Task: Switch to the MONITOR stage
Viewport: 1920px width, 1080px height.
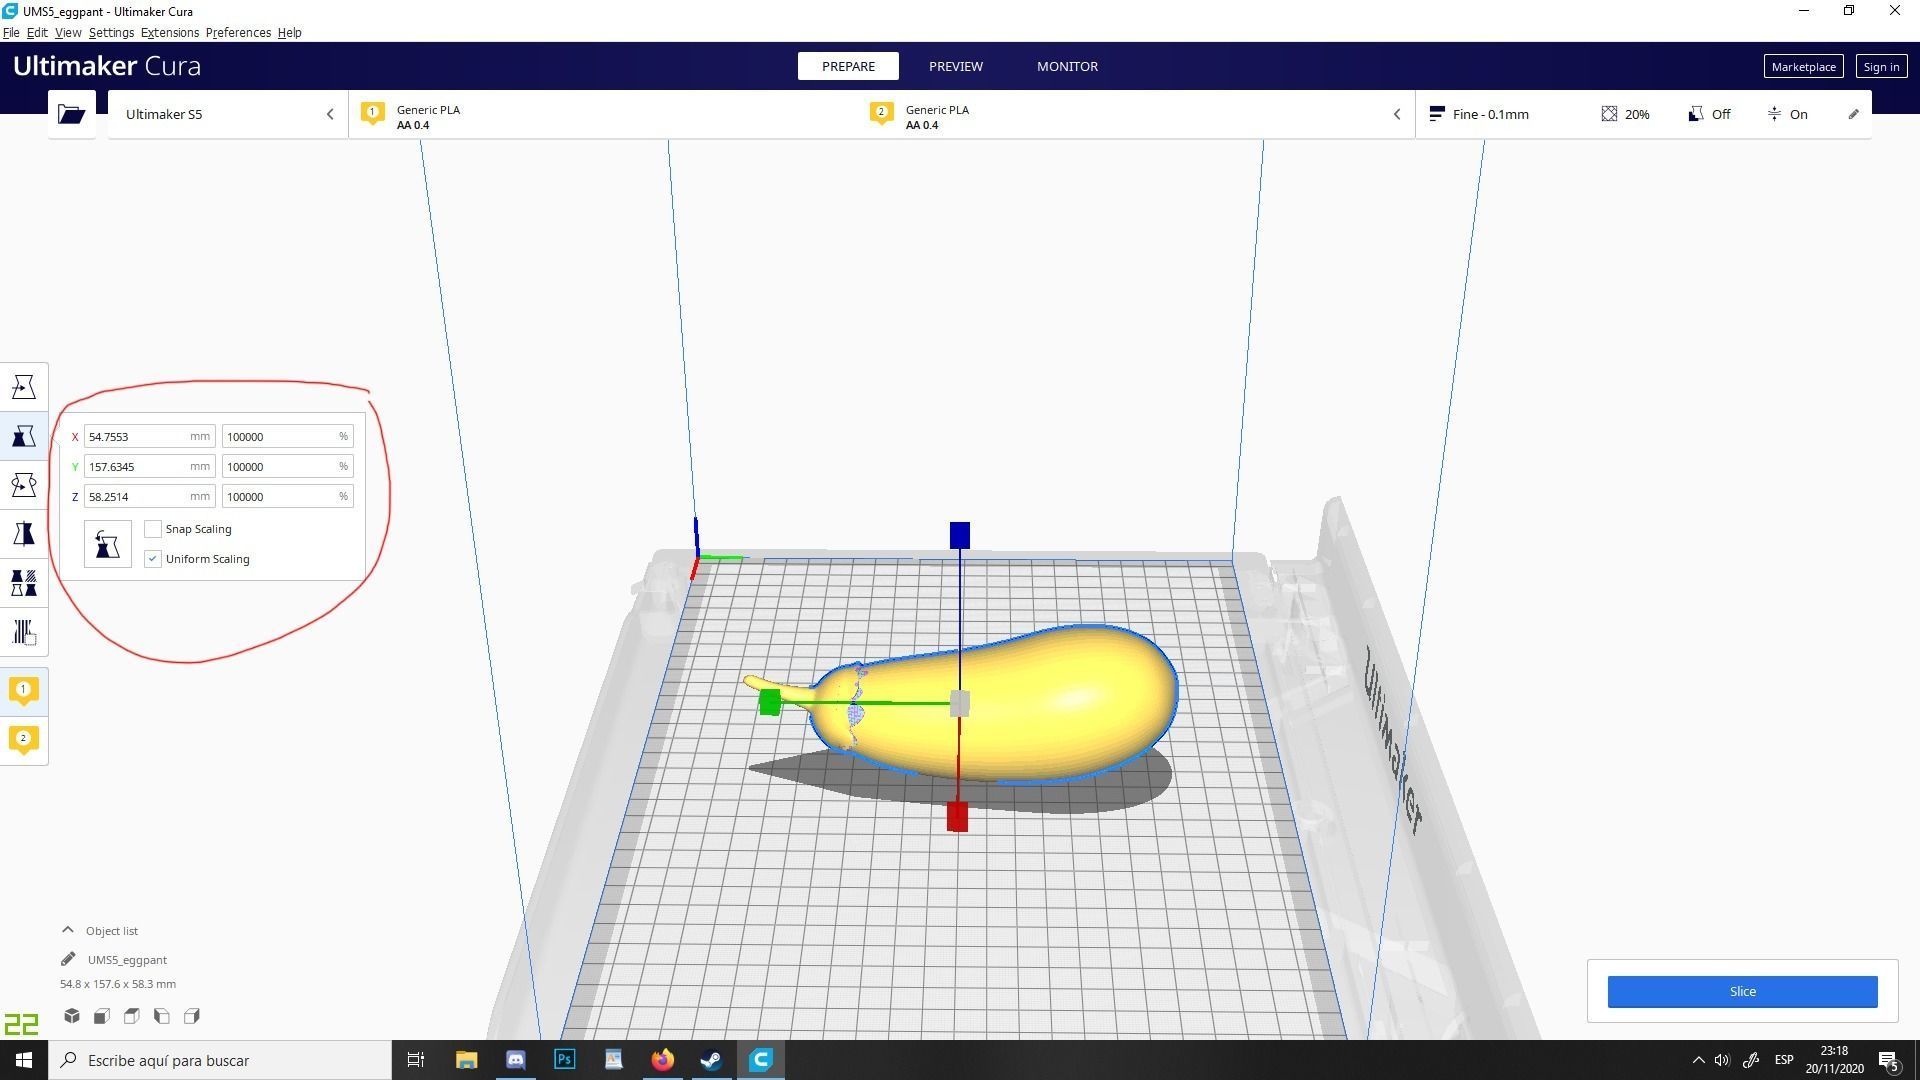Action: (1067, 66)
